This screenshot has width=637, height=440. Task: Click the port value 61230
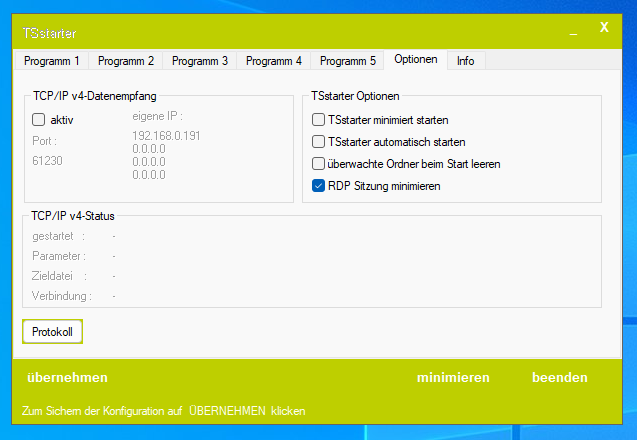tap(47, 161)
